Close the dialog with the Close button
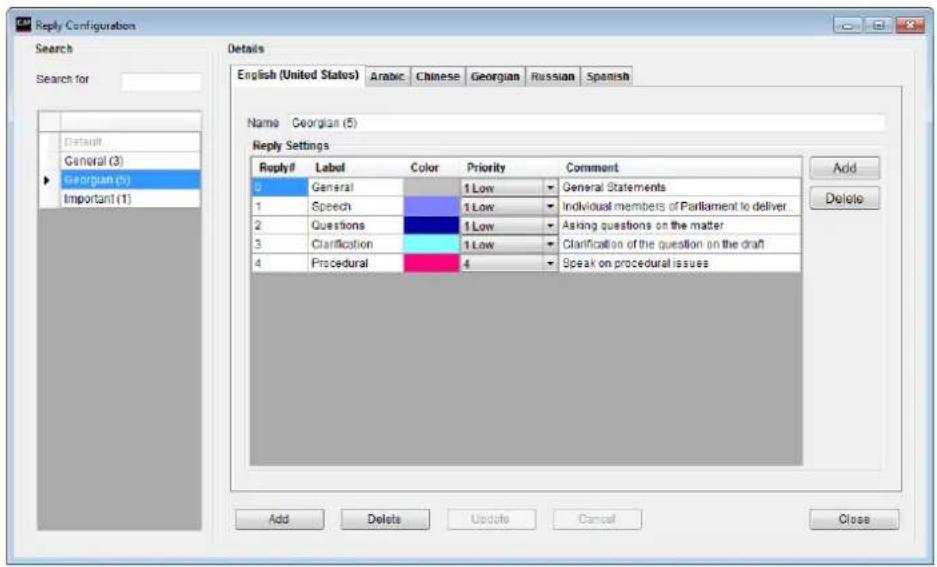 tap(854, 519)
